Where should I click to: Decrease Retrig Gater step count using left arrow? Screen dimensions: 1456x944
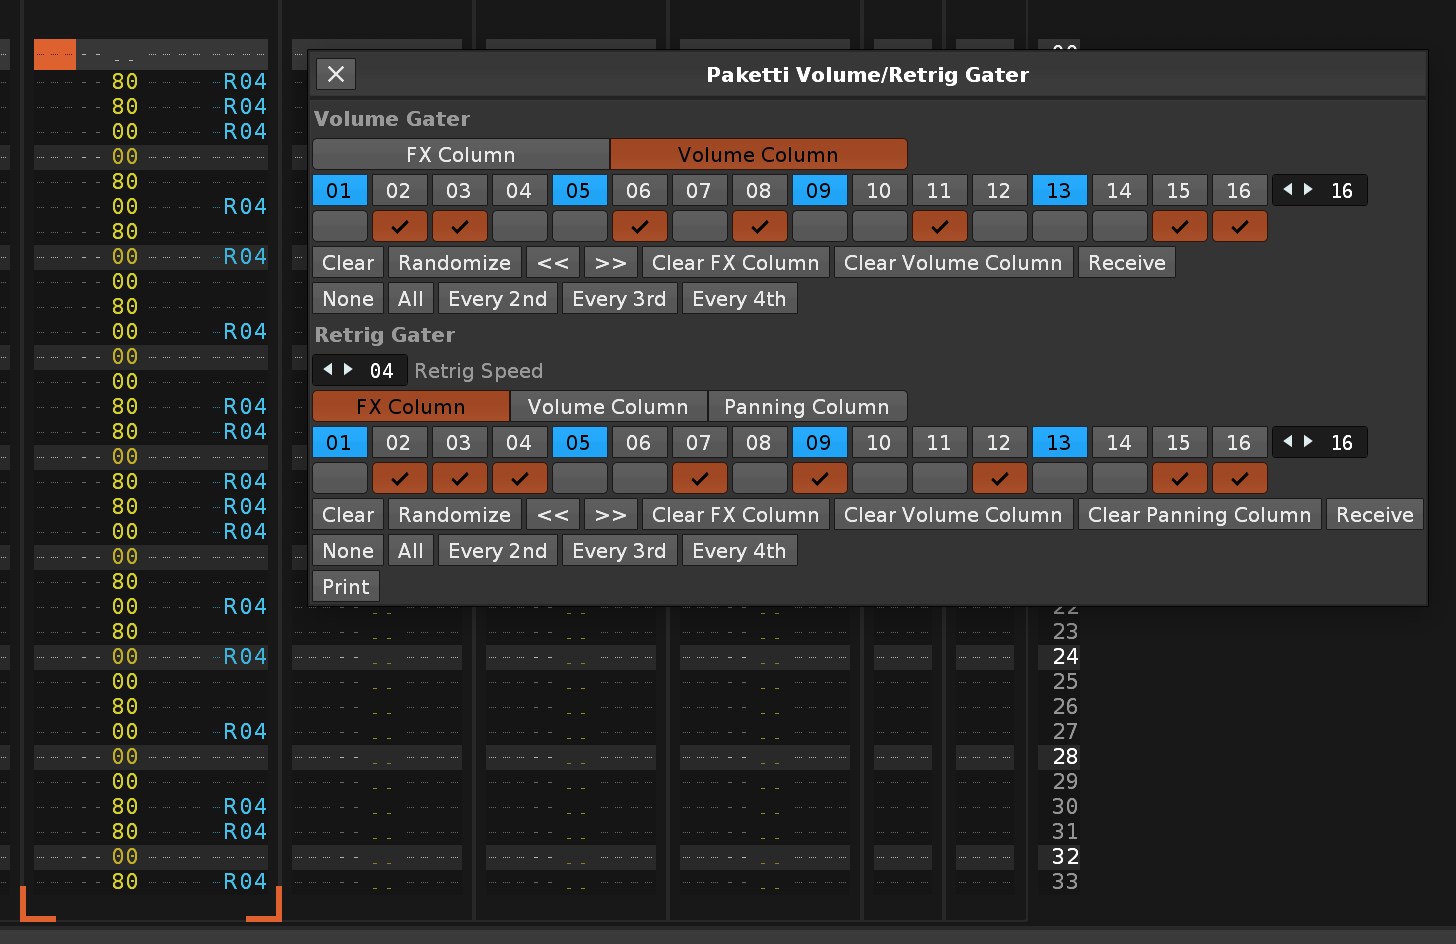click(x=1288, y=442)
